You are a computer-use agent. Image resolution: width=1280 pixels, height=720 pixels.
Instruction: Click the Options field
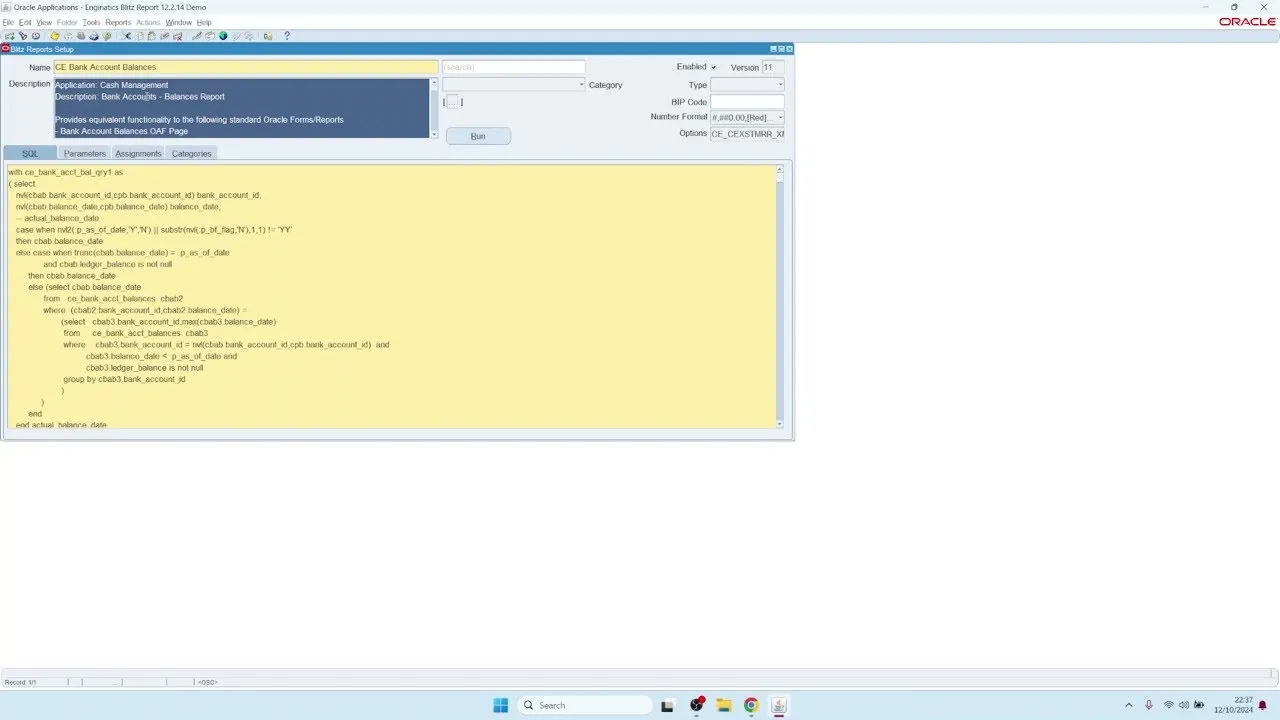(x=747, y=133)
